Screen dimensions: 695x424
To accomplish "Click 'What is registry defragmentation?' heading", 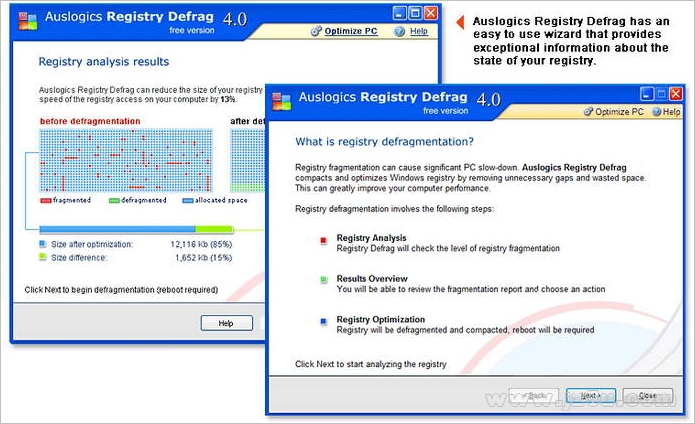I will coord(384,142).
